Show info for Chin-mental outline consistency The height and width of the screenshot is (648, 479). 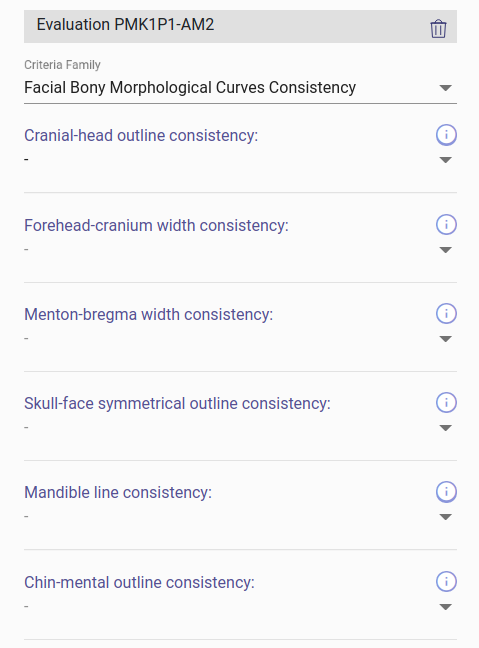(446, 581)
